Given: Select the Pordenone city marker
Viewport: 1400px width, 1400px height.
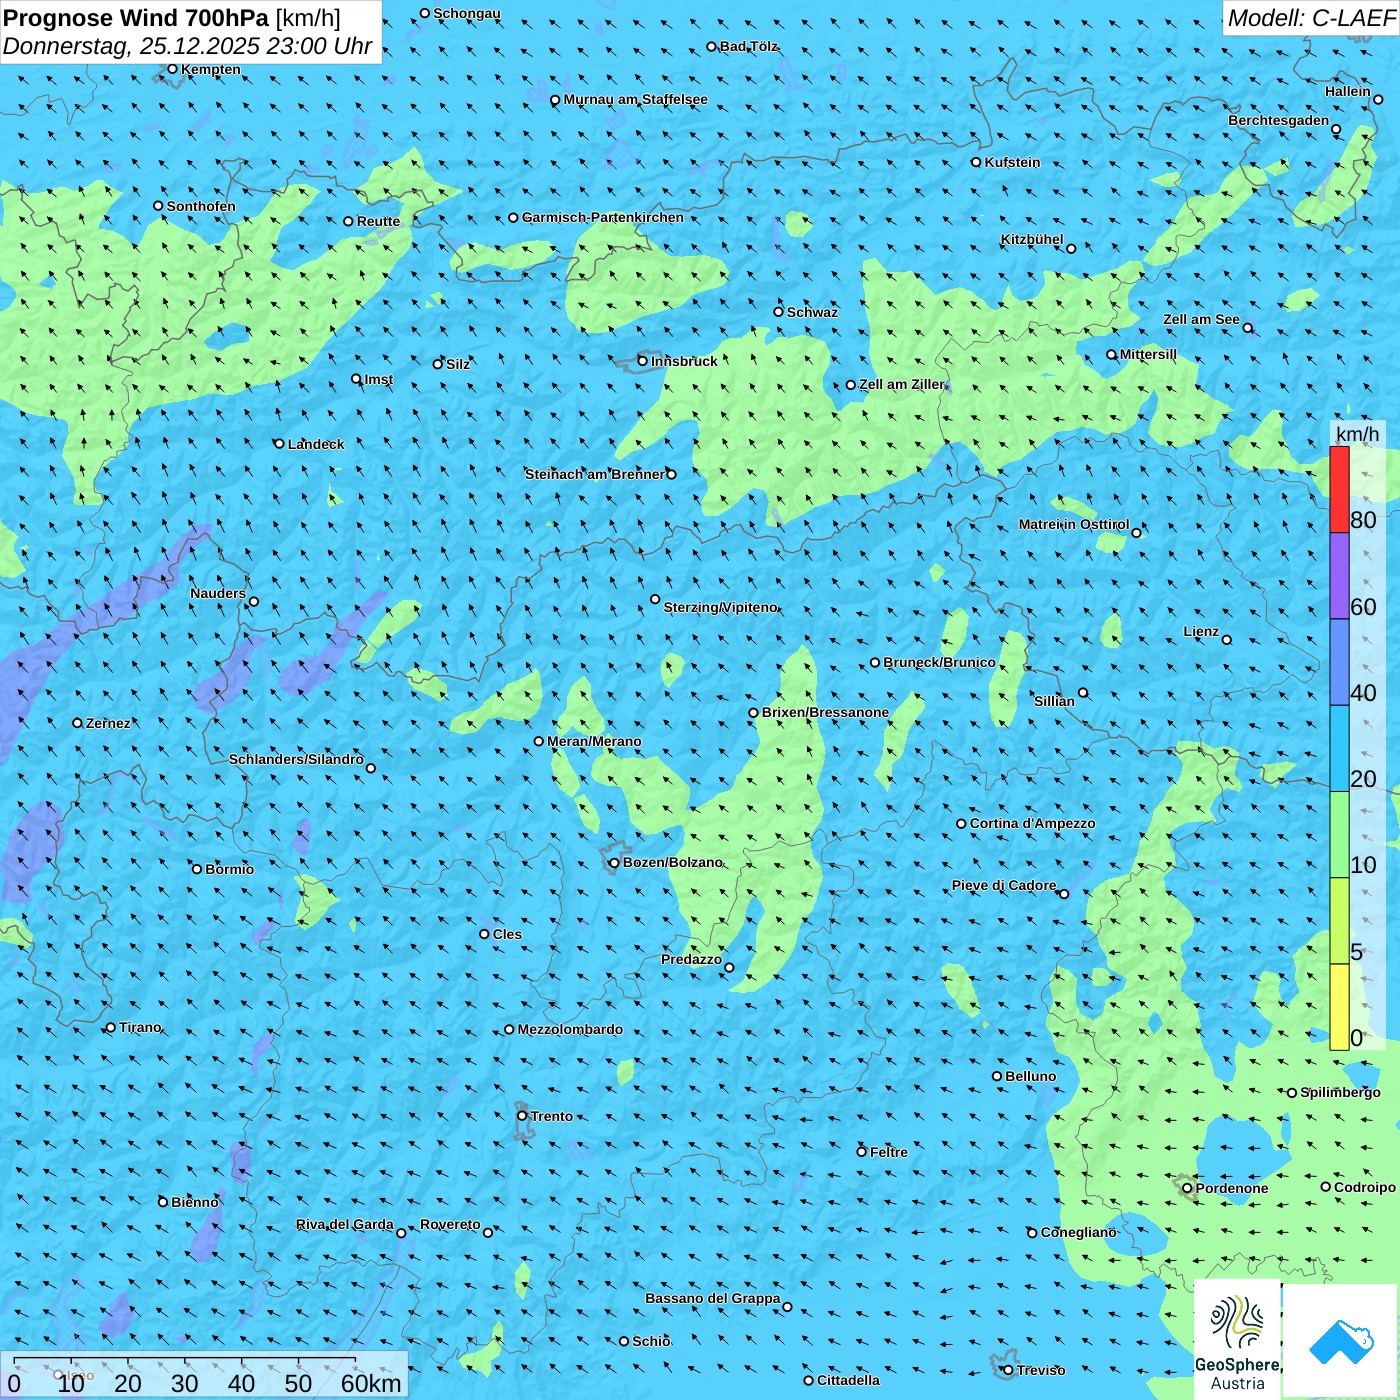Looking at the screenshot, I should pyautogui.click(x=1187, y=1188).
